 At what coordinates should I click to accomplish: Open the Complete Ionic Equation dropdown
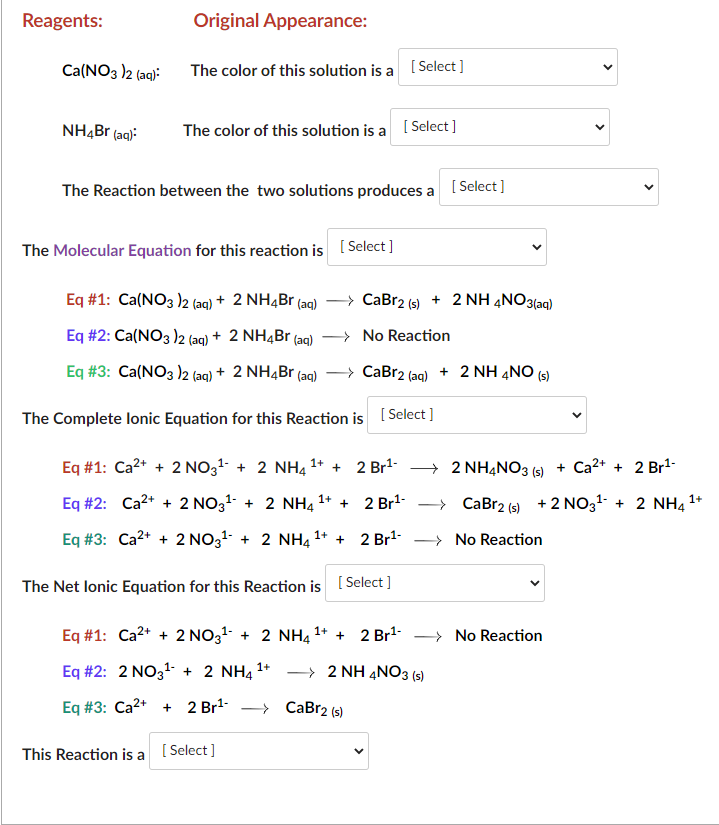477,414
